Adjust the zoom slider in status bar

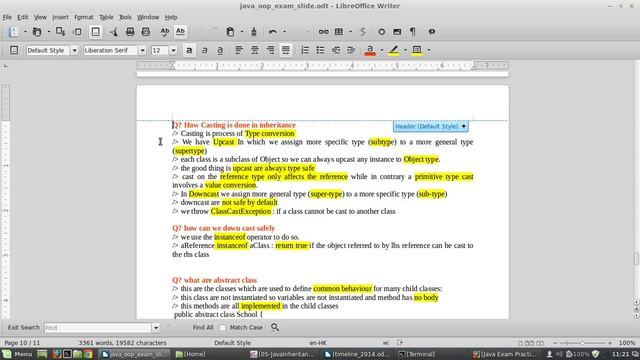point(582,343)
